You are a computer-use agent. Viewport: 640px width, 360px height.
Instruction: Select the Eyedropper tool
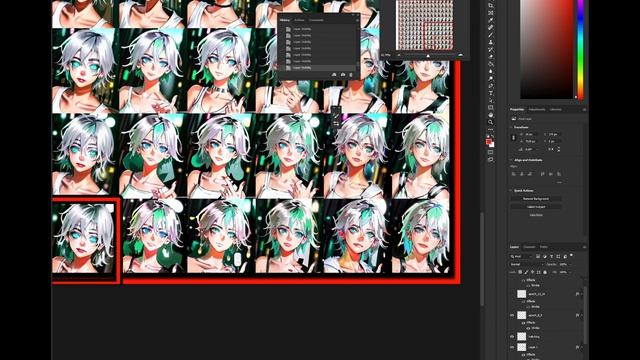click(491, 20)
